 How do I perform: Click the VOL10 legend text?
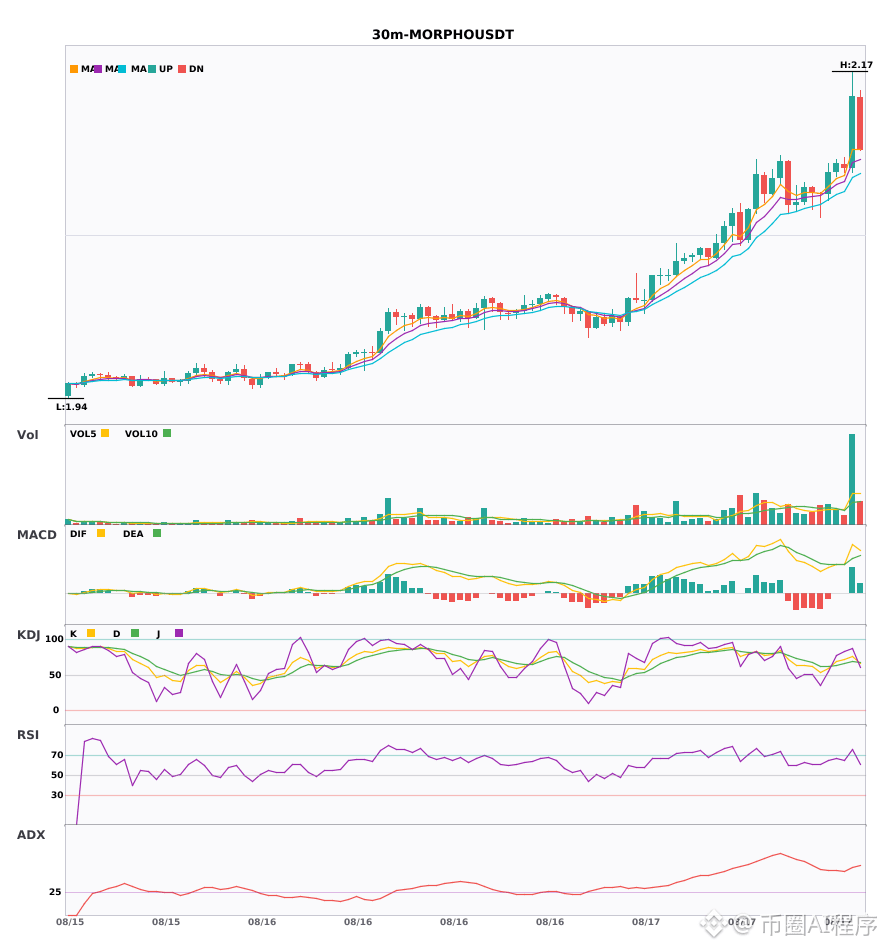pyautogui.click(x=141, y=434)
